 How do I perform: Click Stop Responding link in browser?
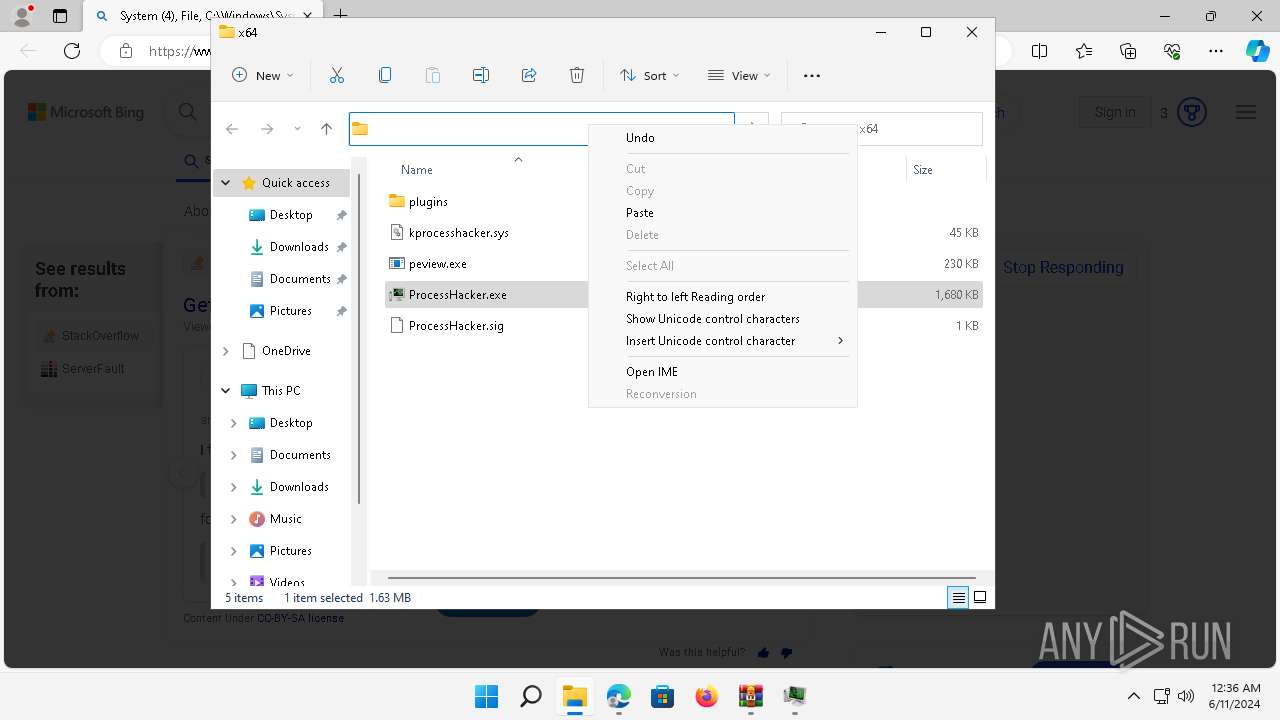[1063, 267]
